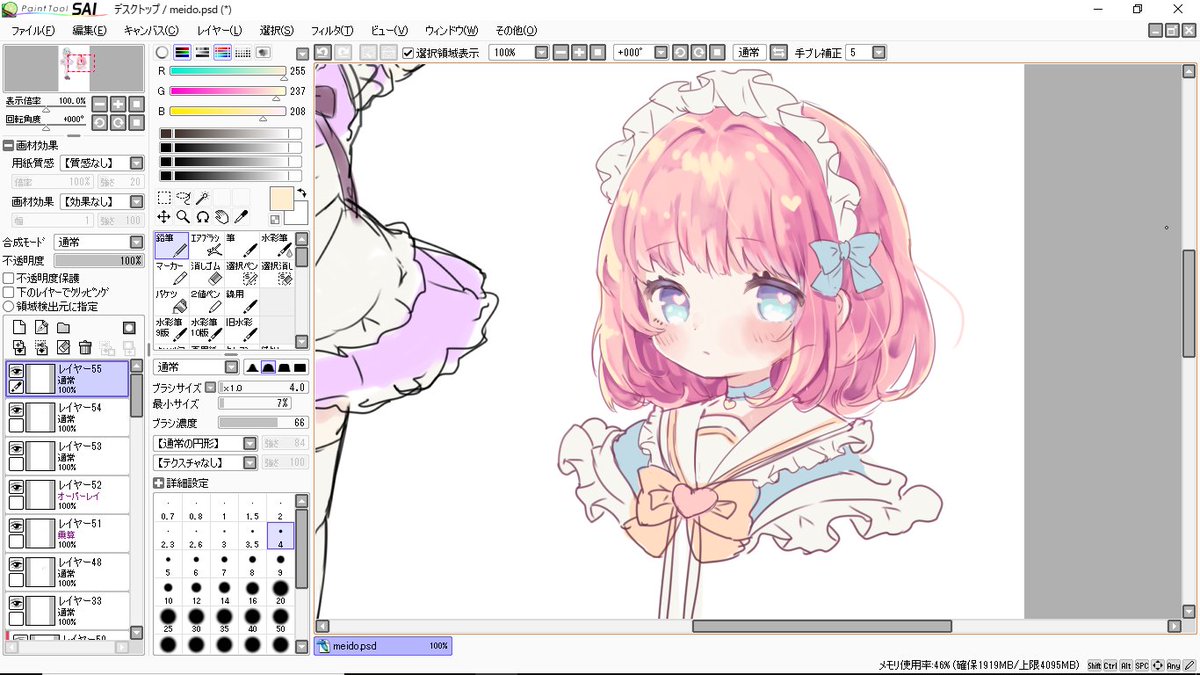Screen dimensions: 1200x675
Task: Select the 水彩筆 watercolor brush tool
Action: pyautogui.click(x=276, y=246)
